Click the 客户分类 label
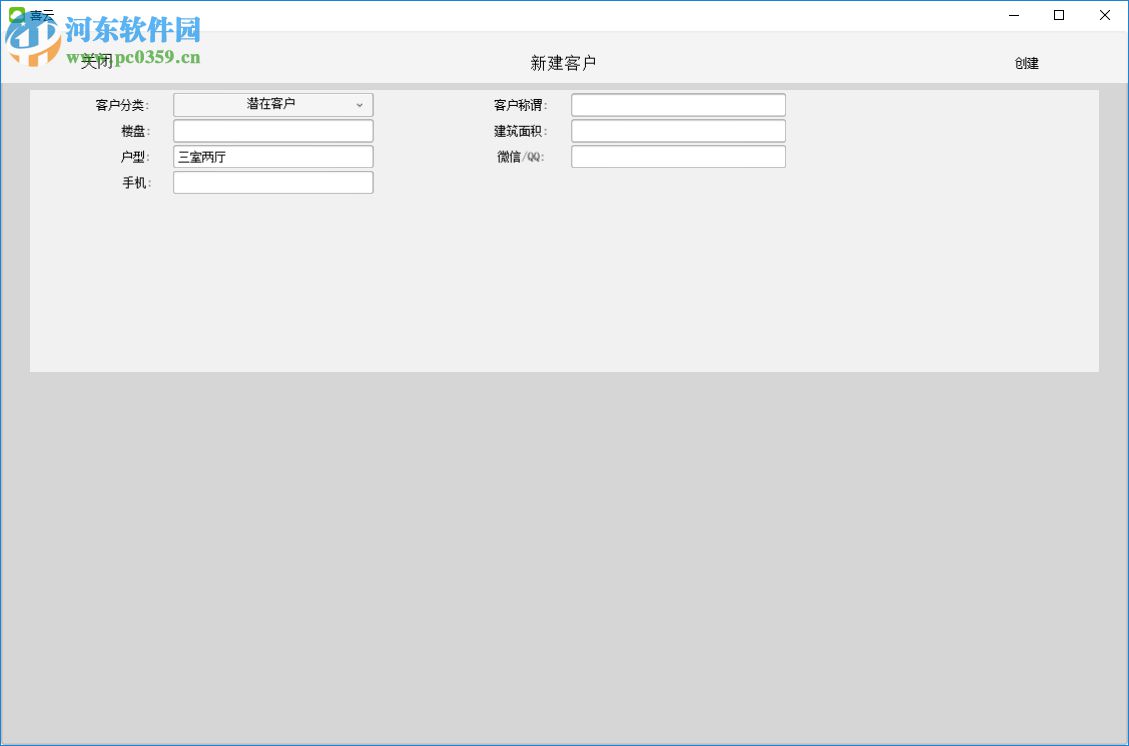 tap(122, 104)
